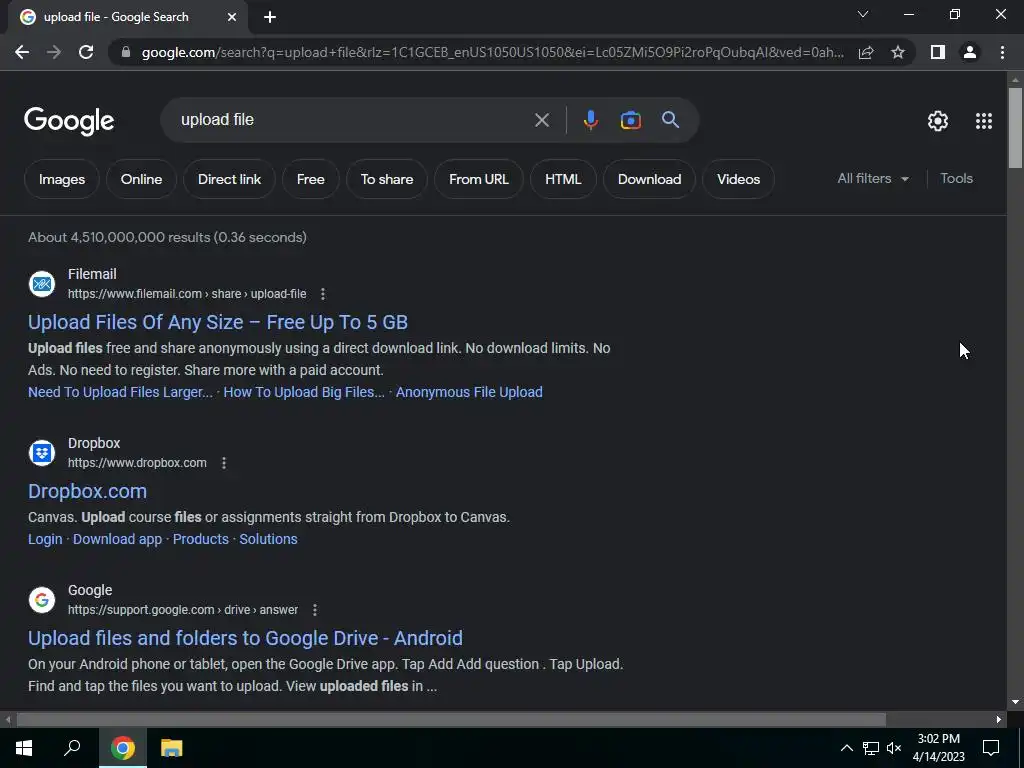Open the Windows Start menu
This screenshot has height=768, width=1024.
(24, 748)
